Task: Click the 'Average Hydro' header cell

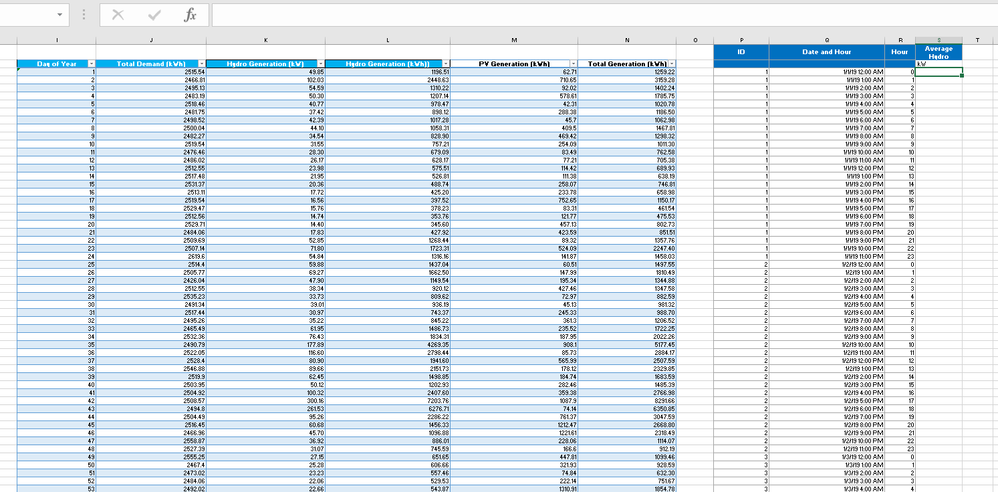Action: (x=938, y=52)
